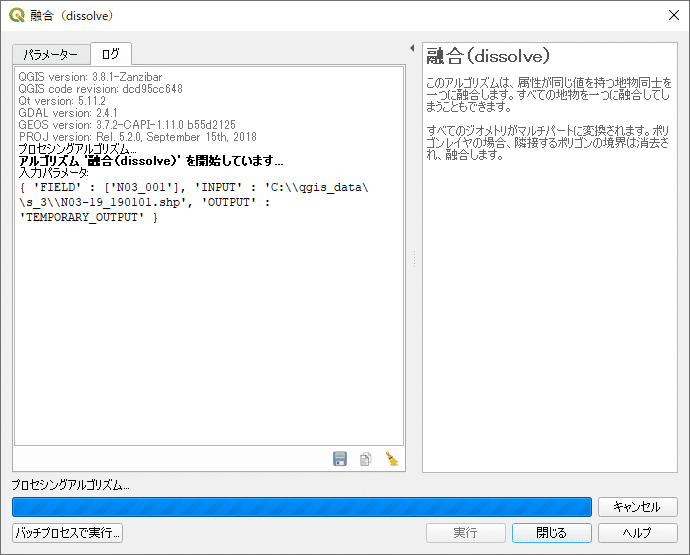This screenshot has width=690, height=555.
Task: Click the help paragraph starting すべてのジオメトリ
Action: click(x=547, y=143)
